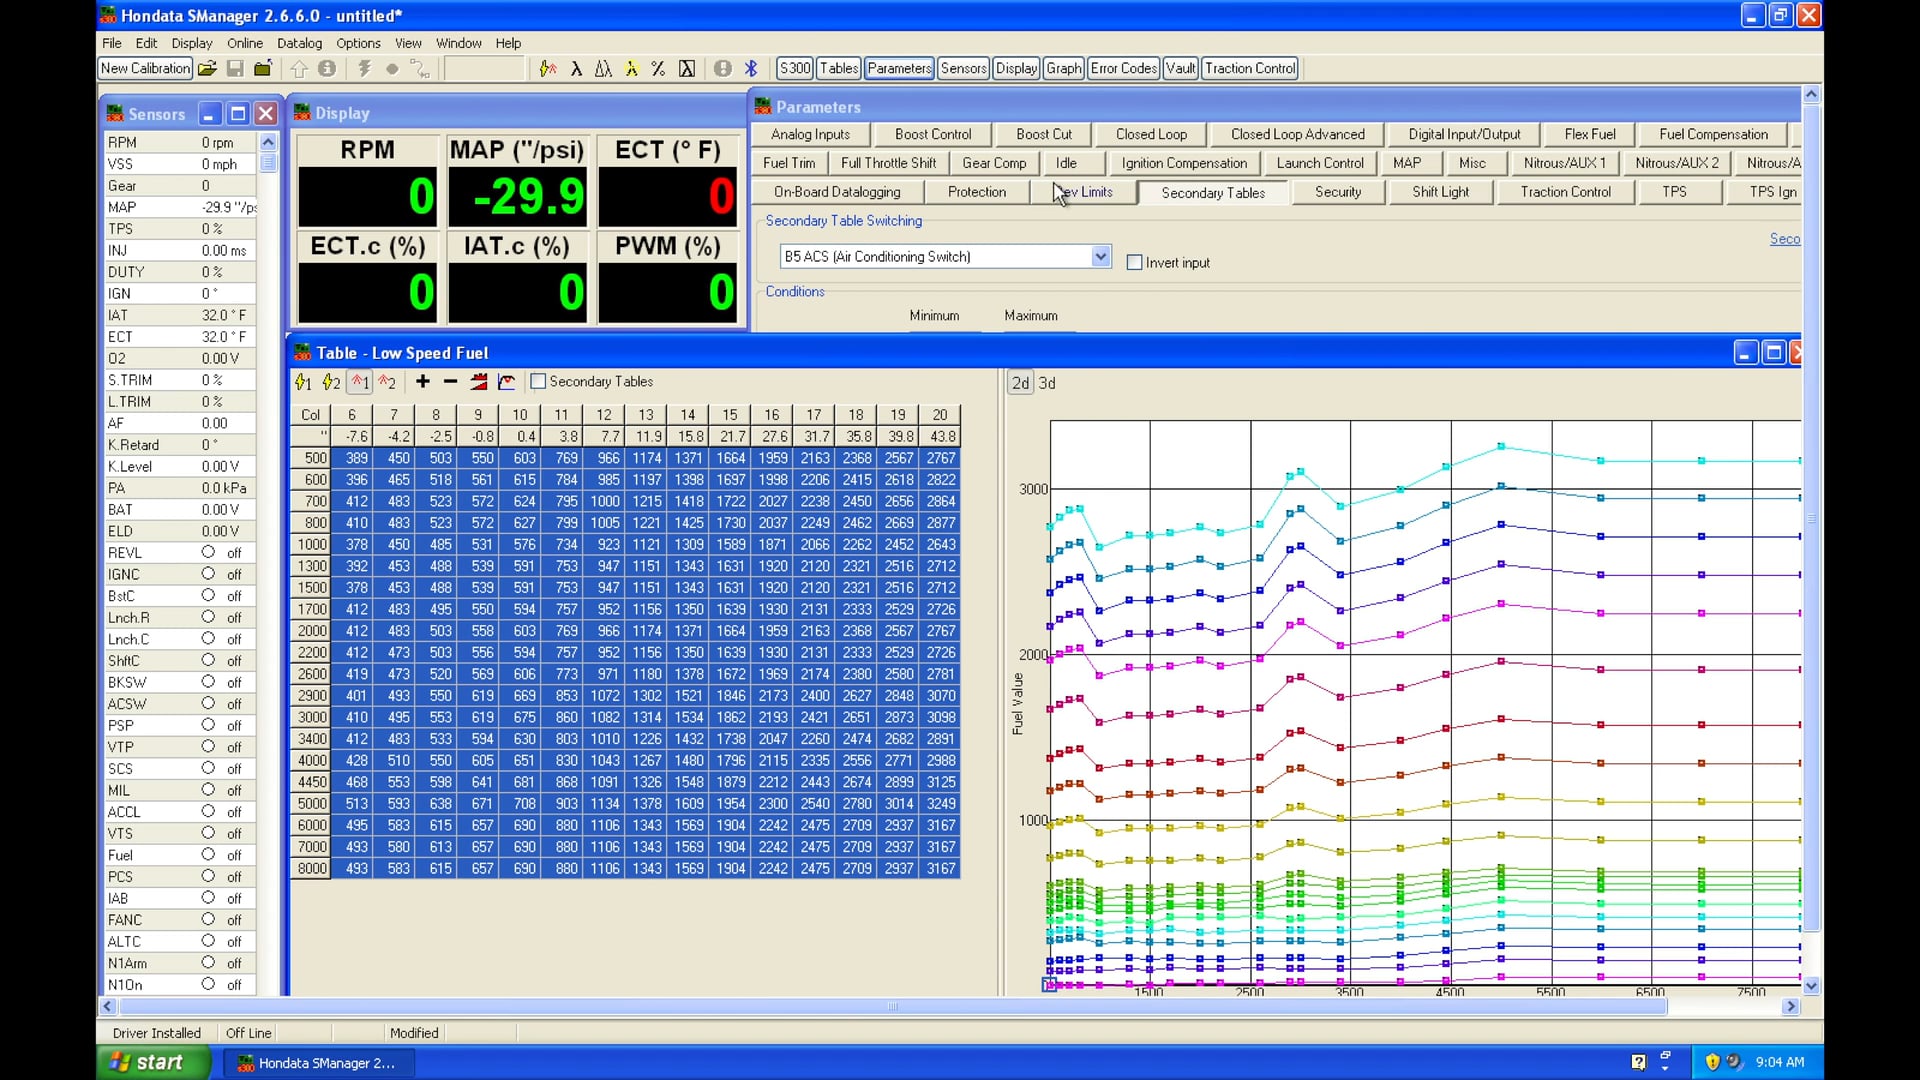This screenshot has width=1920, height=1080.
Task: Open a calibration using the folder icon
Action: (207, 68)
